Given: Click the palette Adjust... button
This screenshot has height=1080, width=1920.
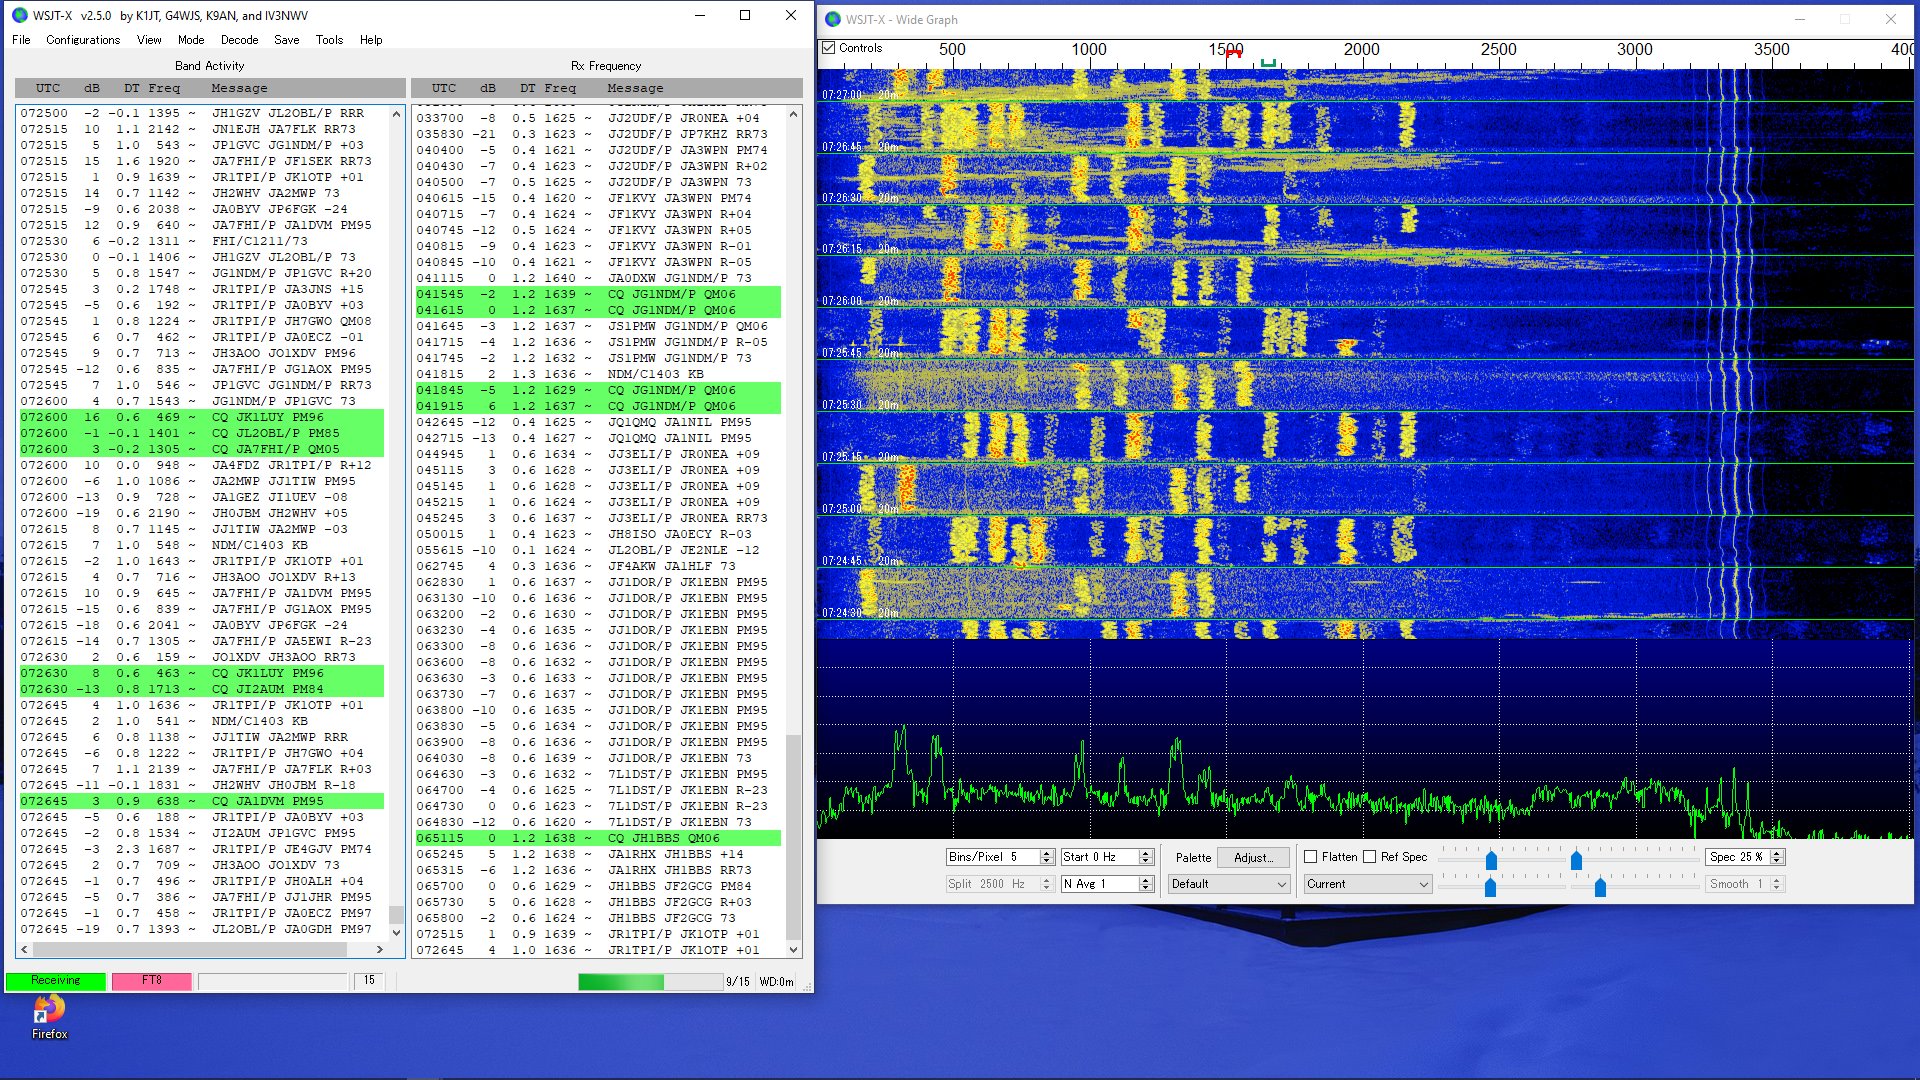Looking at the screenshot, I should click(x=1253, y=857).
